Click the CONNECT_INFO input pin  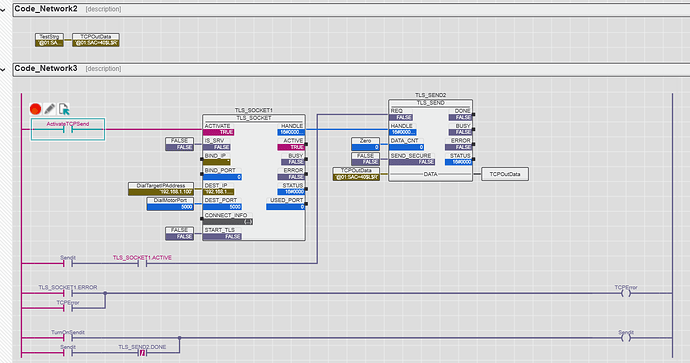tap(228, 219)
